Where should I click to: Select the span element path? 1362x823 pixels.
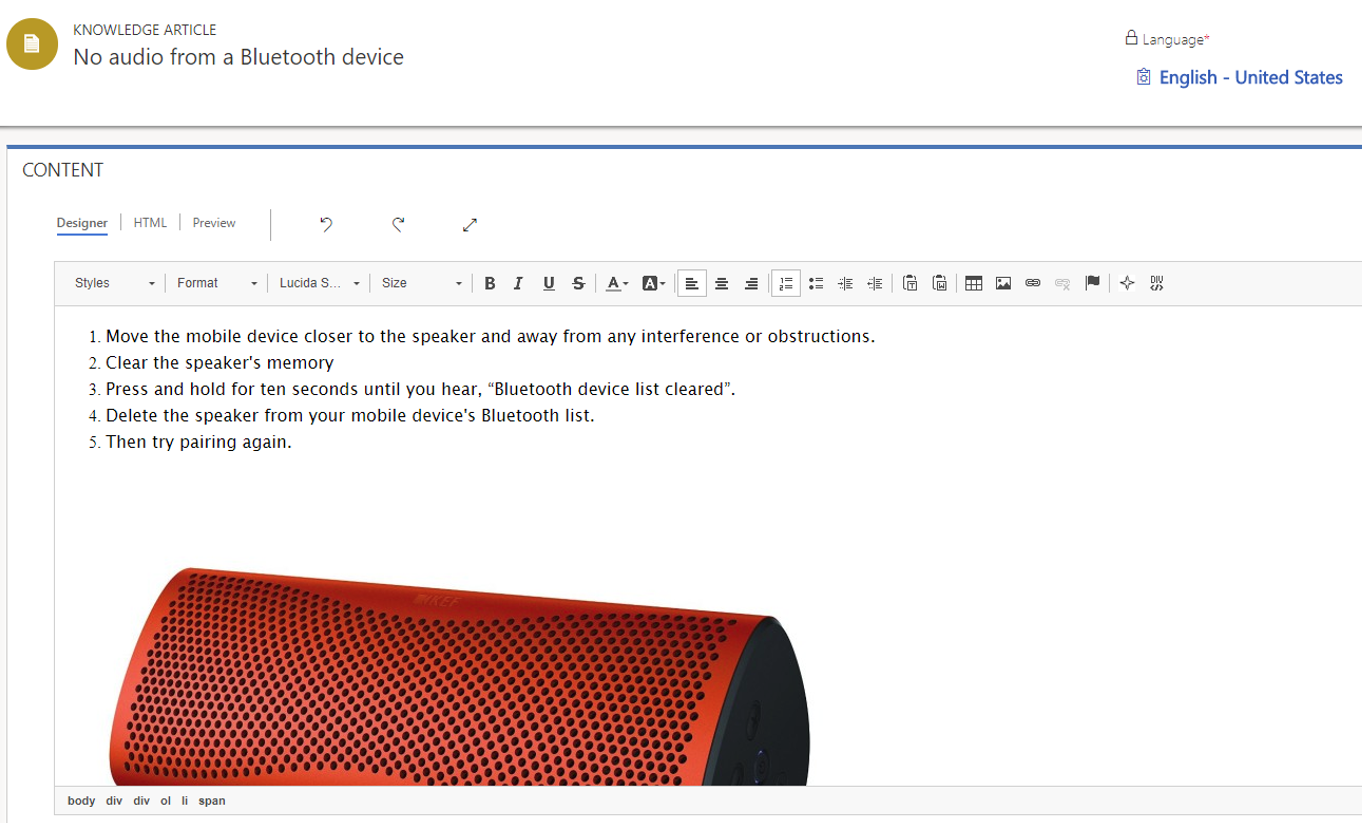click(212, 801)
